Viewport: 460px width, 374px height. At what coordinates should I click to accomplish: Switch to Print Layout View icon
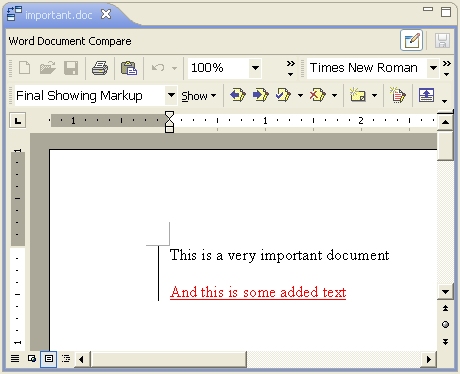pyautogui.click(x=49, y=359)
